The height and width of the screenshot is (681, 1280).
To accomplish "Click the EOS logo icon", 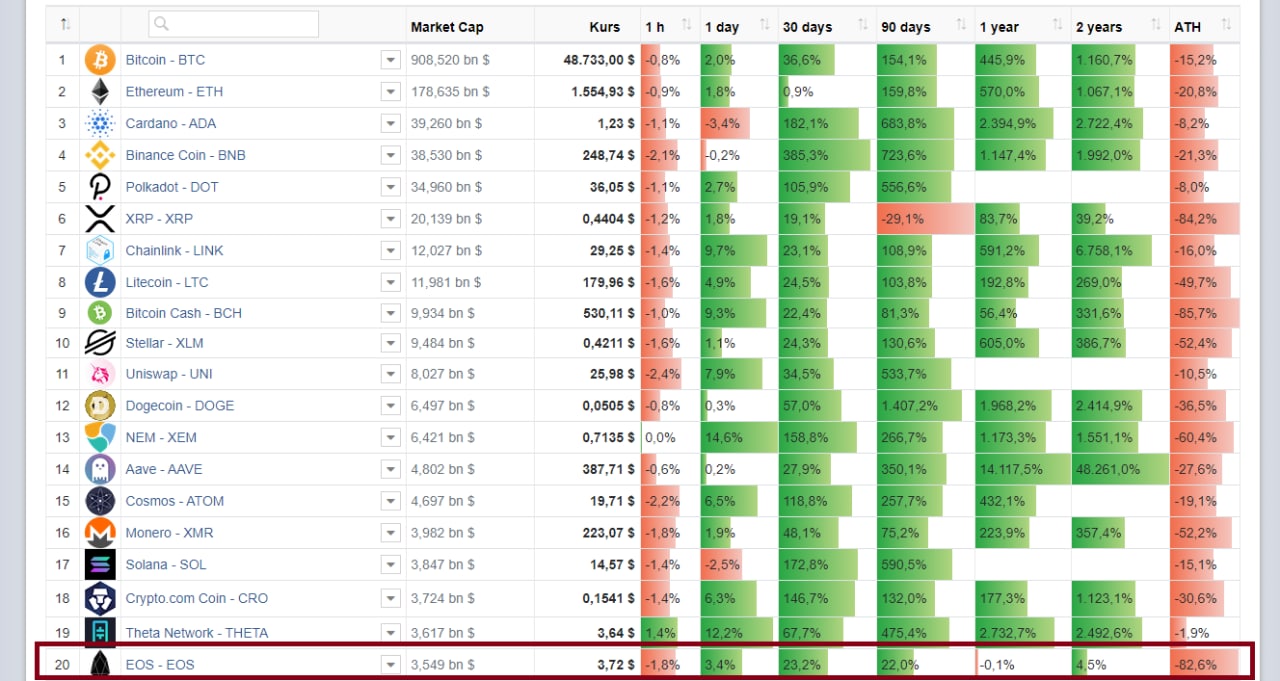I will 100,664.
